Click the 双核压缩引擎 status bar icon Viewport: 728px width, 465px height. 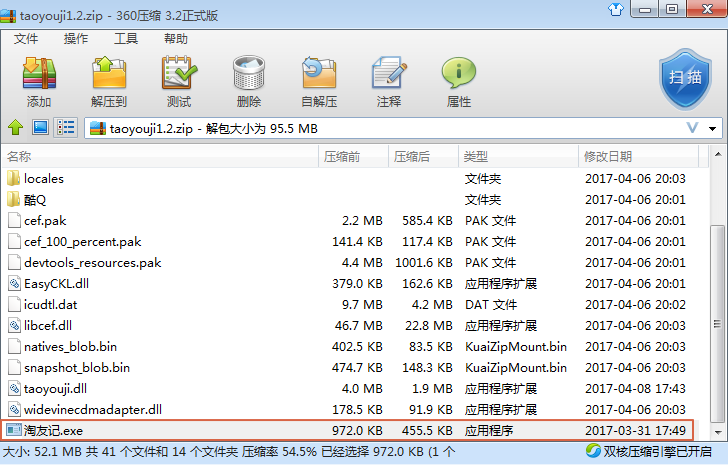[x=593, y=451]
